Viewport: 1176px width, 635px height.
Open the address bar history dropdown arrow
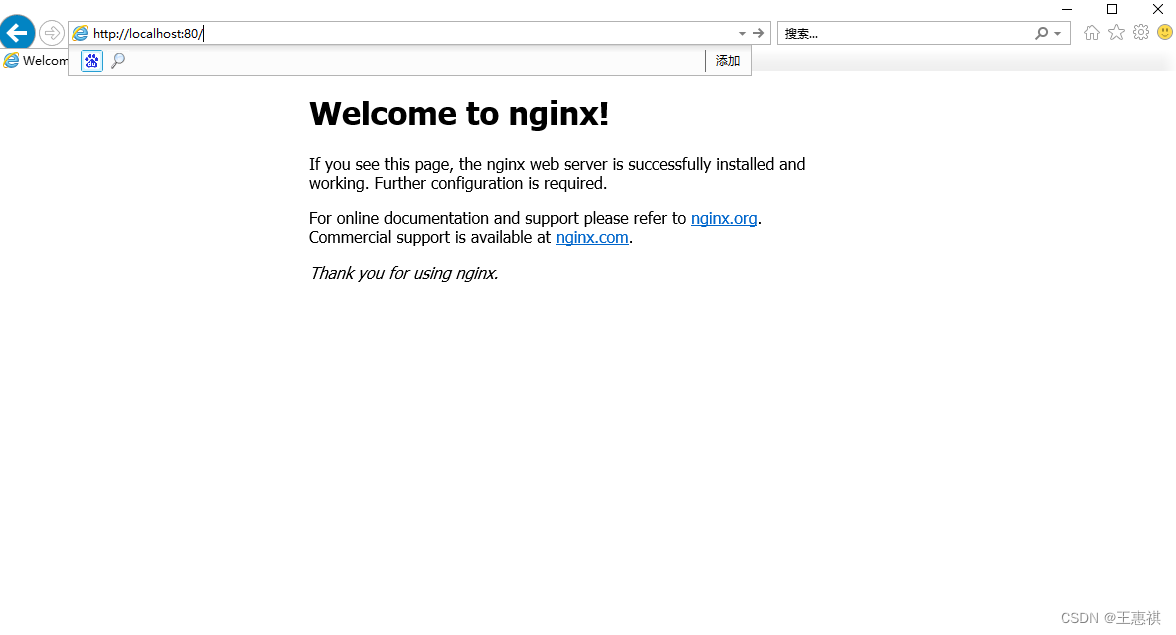pos(741,32)
